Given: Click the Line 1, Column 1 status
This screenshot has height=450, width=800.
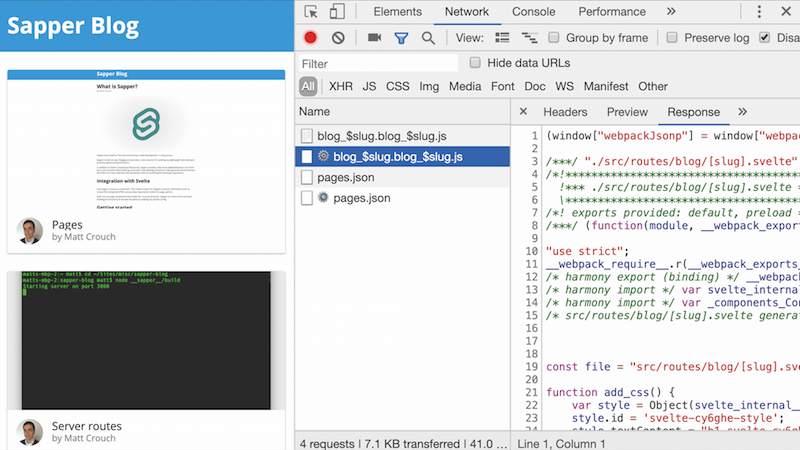Looking at the screenshot, I should tap(561, 443).
